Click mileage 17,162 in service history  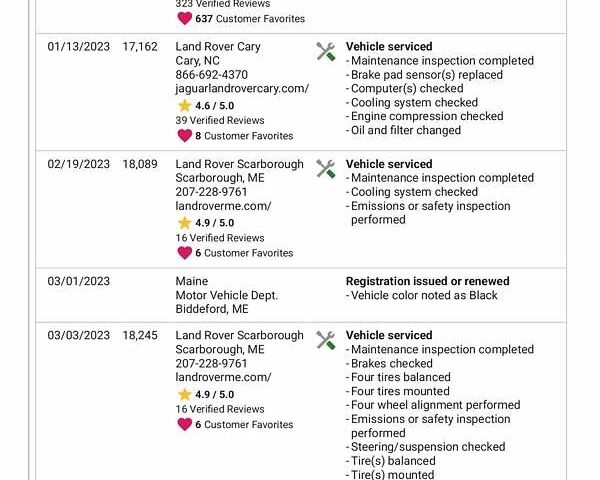(x=140, y=47)
